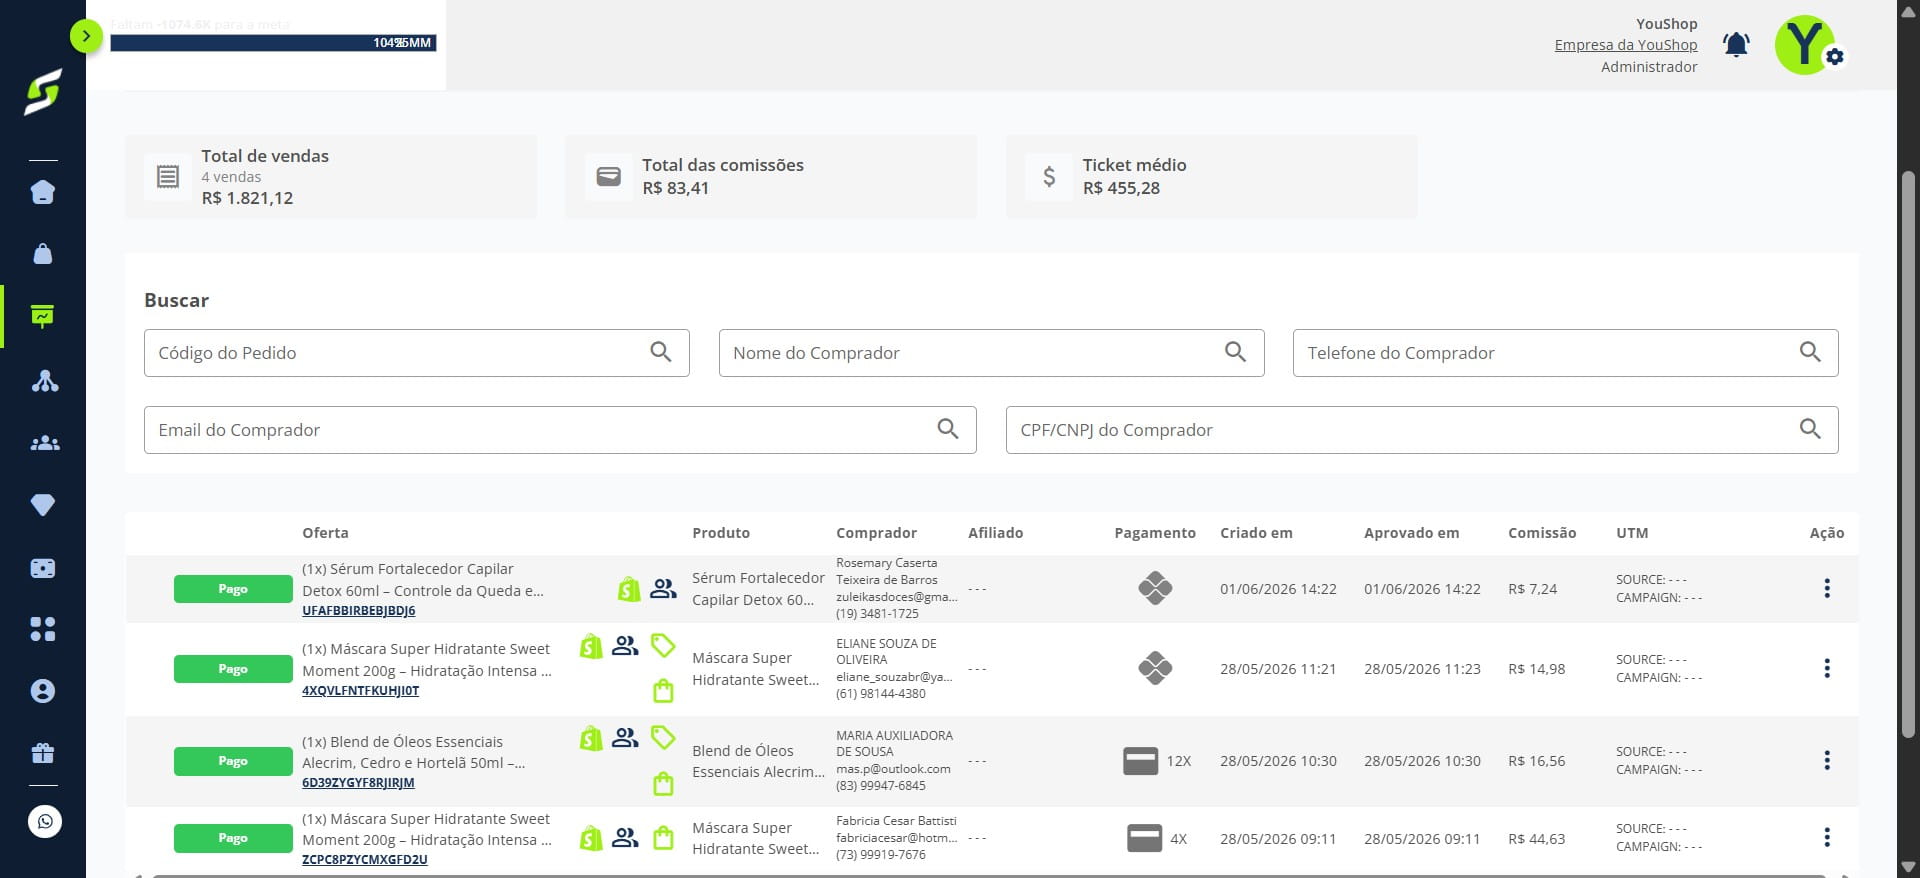Viewport: 1920px width, 878px height.
Task: Click credit card icon for 12X order
Action: click(1141, 761)
